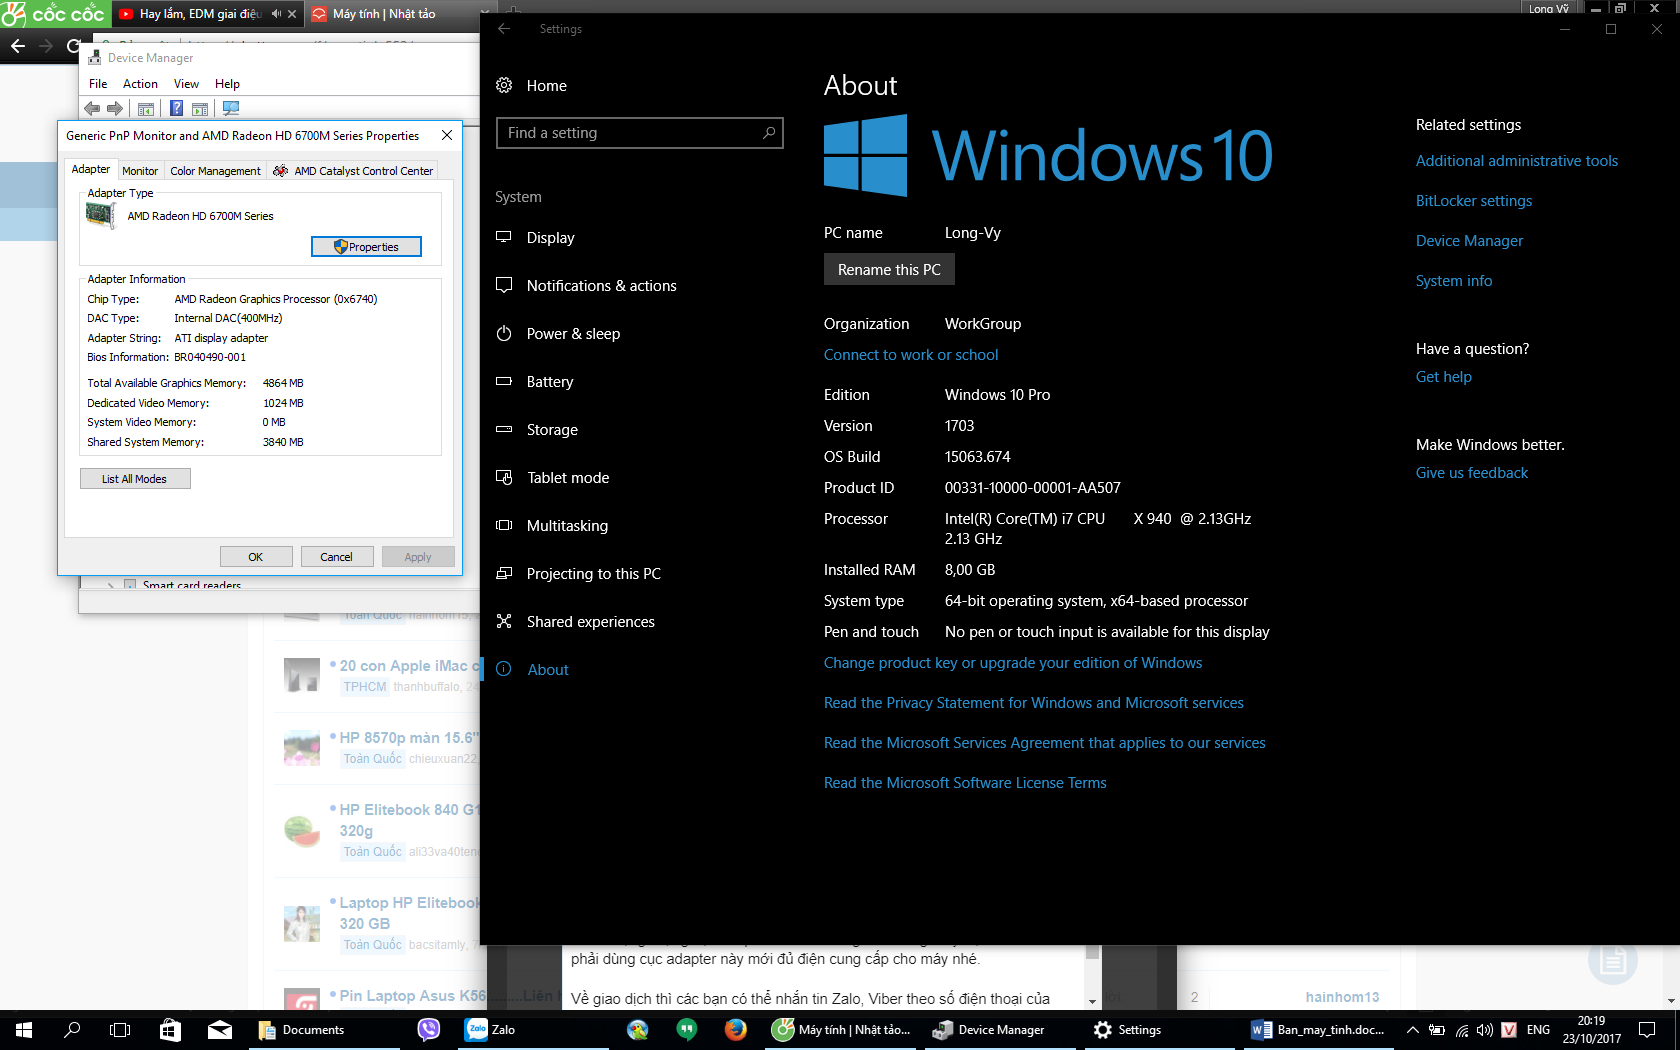Click the About info icon in sidebar
Screen dimensions: 1680x1050
(x=504, y=670)
